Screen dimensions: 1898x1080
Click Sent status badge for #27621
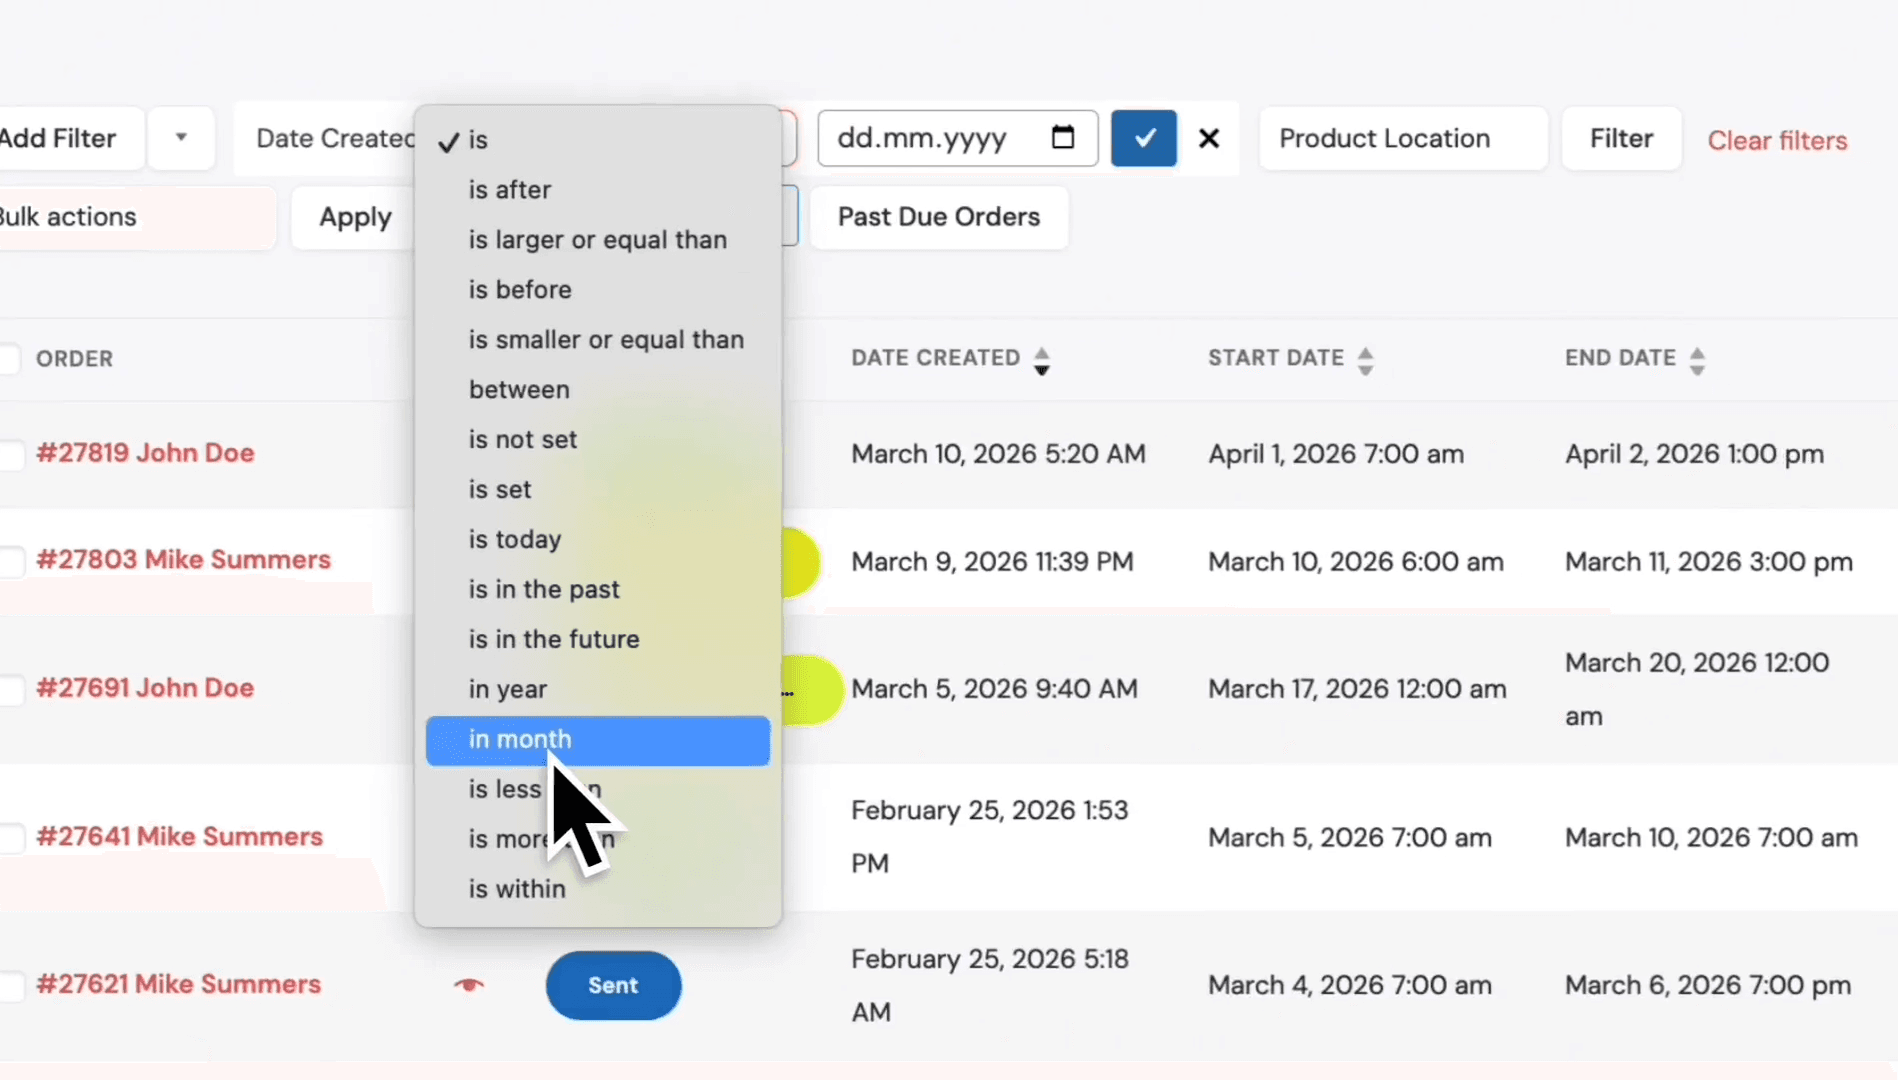[613, 985]
